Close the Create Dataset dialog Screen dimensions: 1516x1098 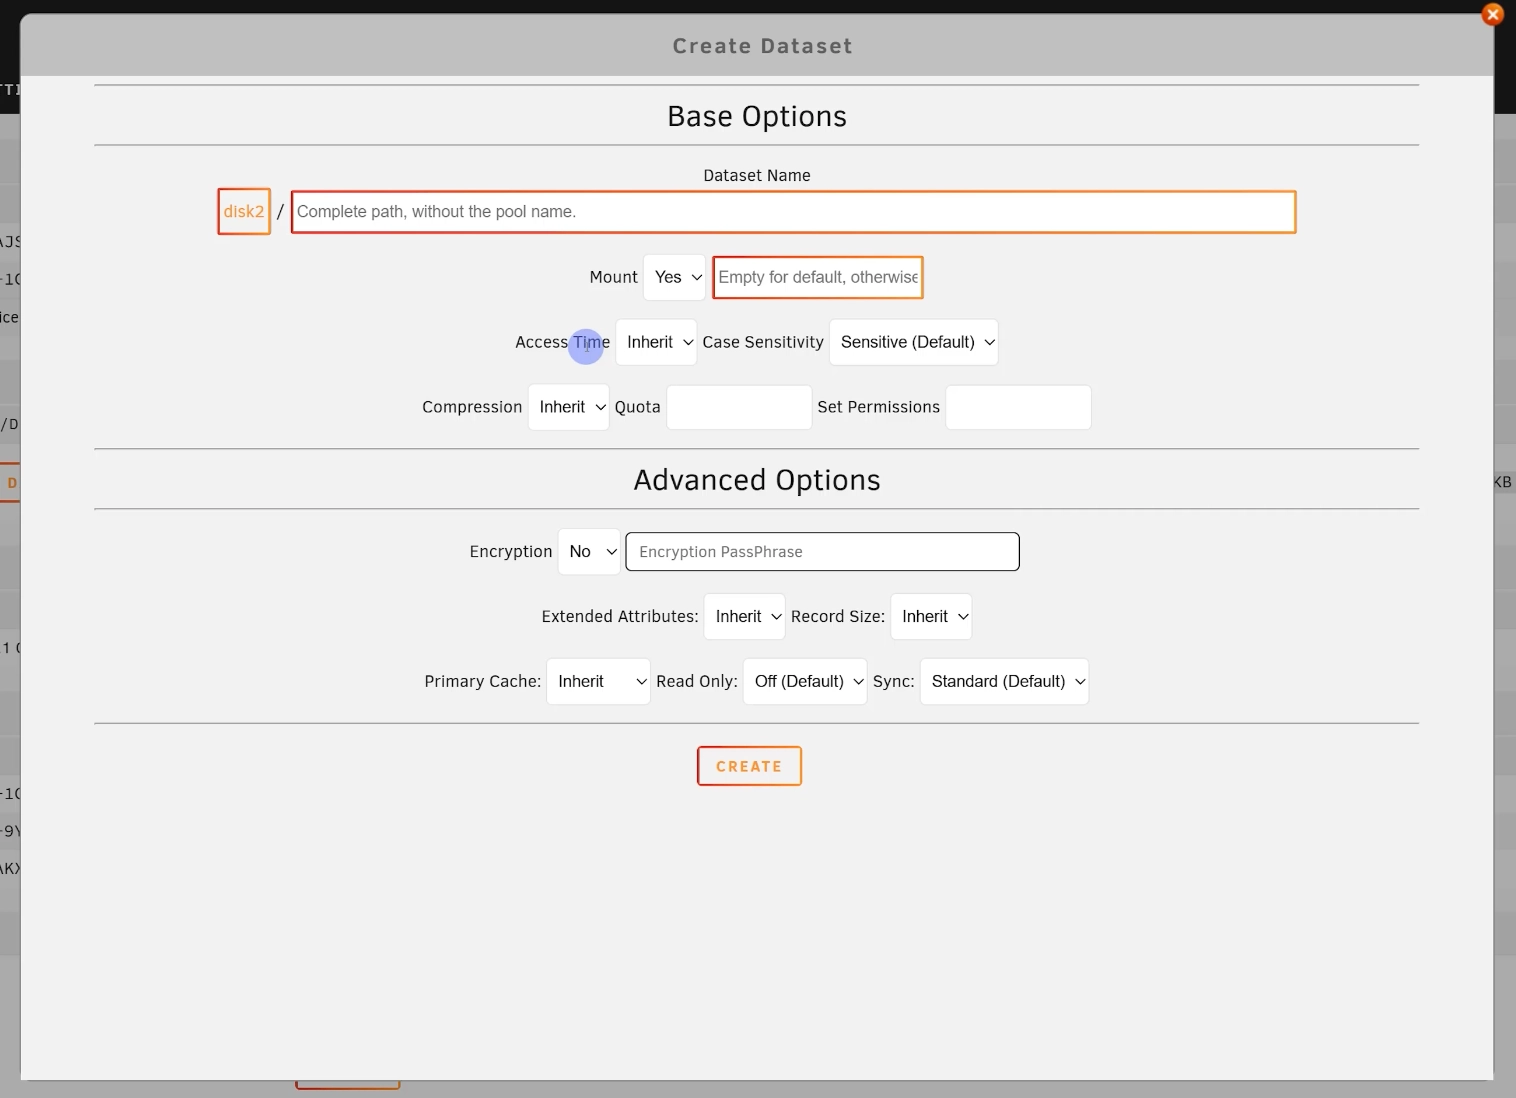pos(1492,14)
